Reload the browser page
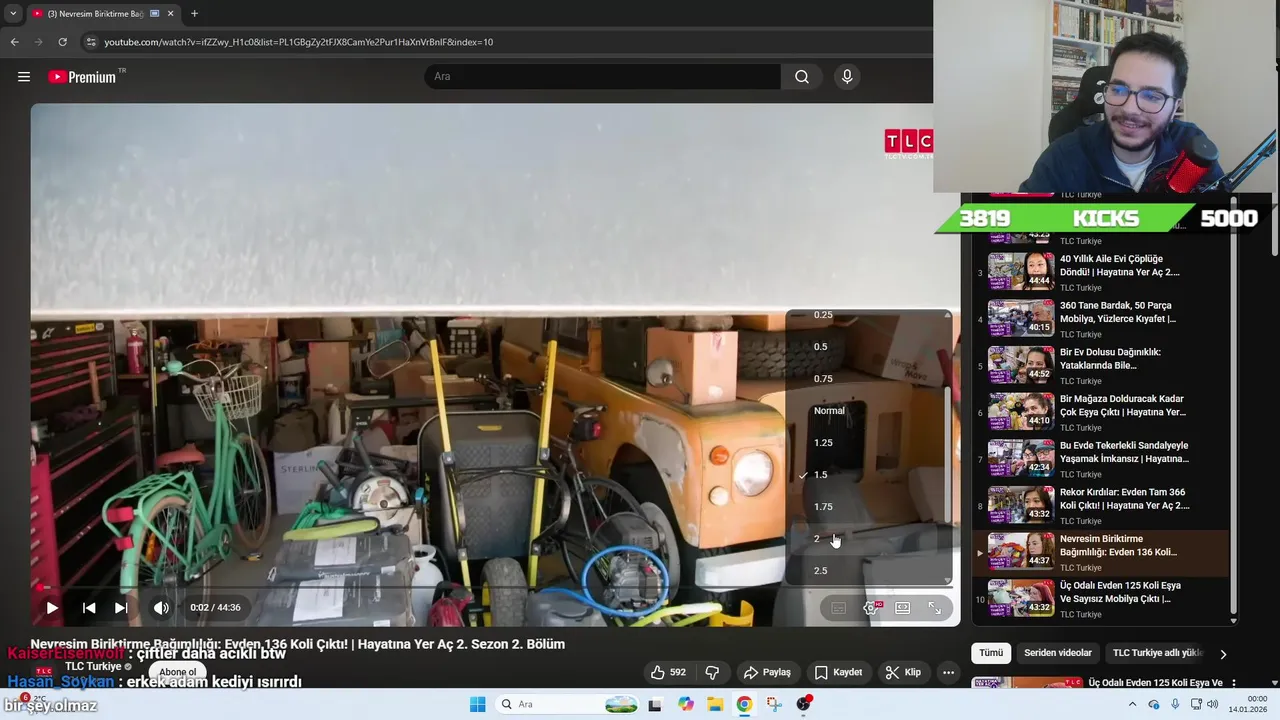 pyautogui.click(x=62, y=42)
